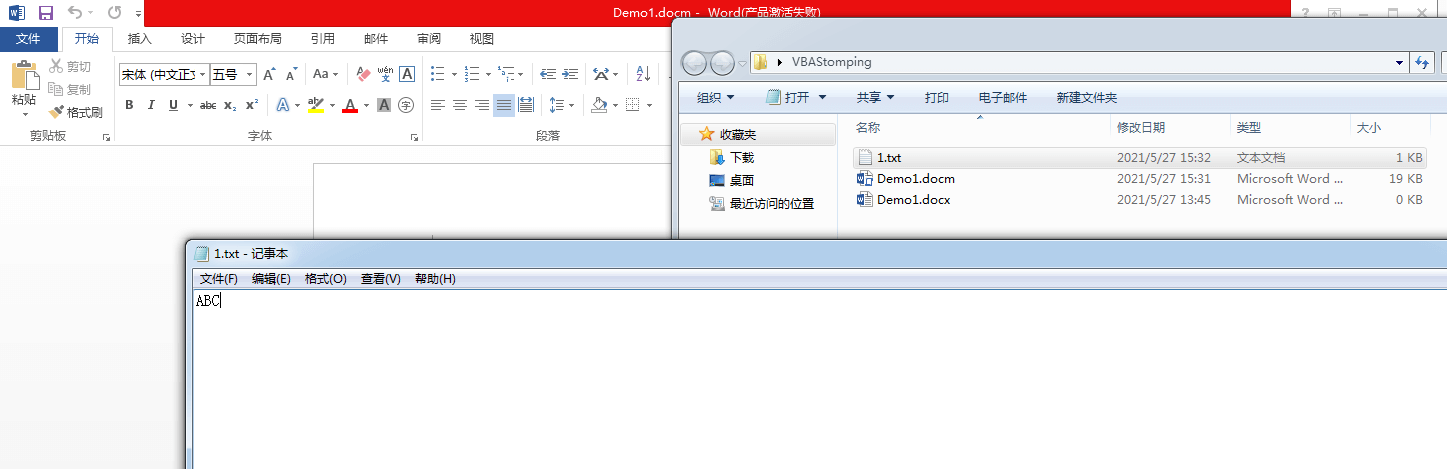Increase font size with the grow font icon
This screenshot has height=469, width=1447.
click(269, 74)
